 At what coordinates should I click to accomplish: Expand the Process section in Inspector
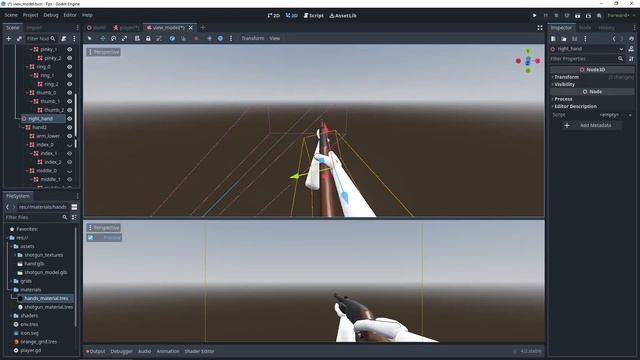coord(563,99)
